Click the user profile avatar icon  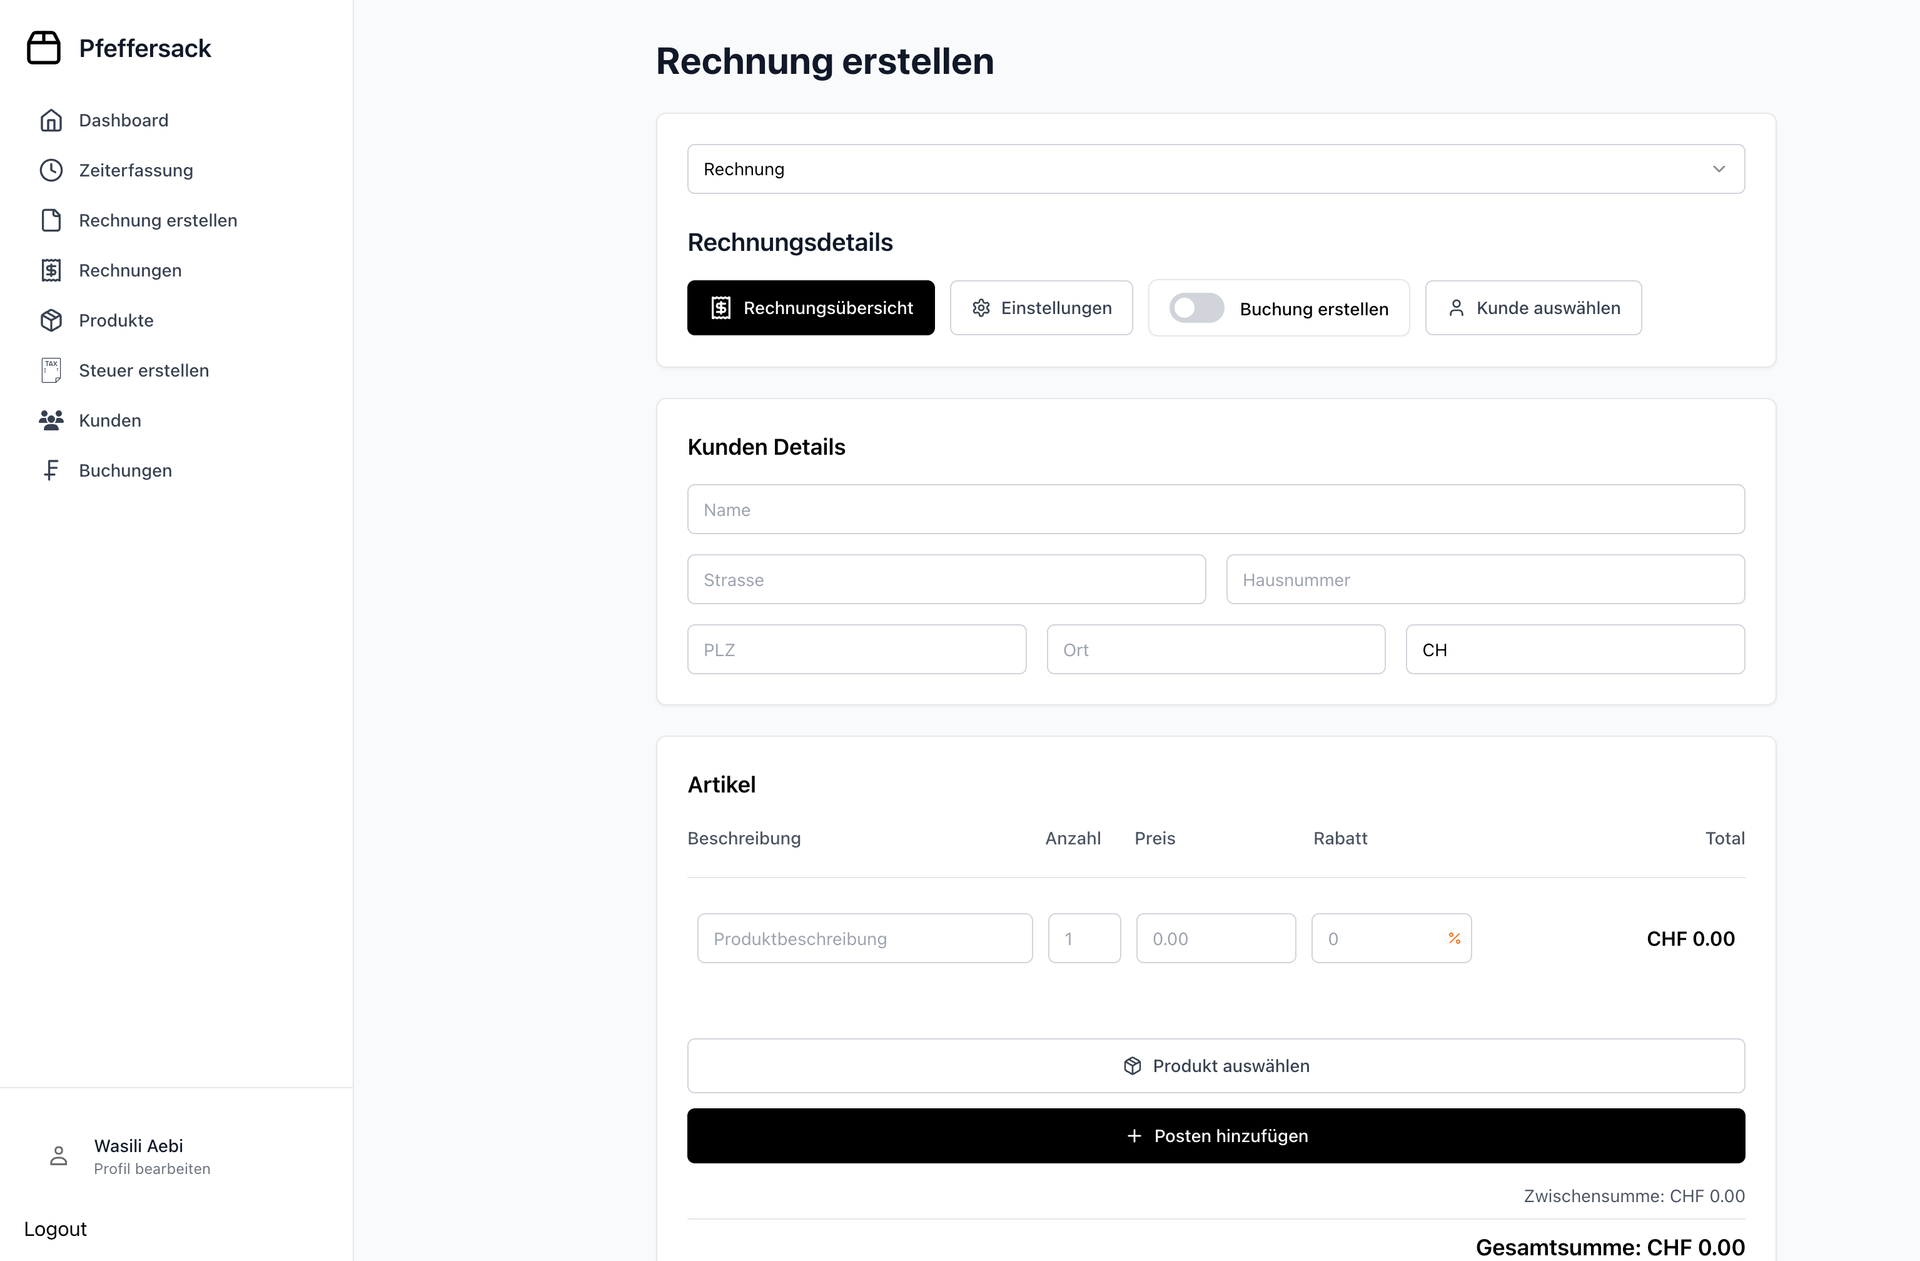pyautogui.click(x=58, y=1155)
